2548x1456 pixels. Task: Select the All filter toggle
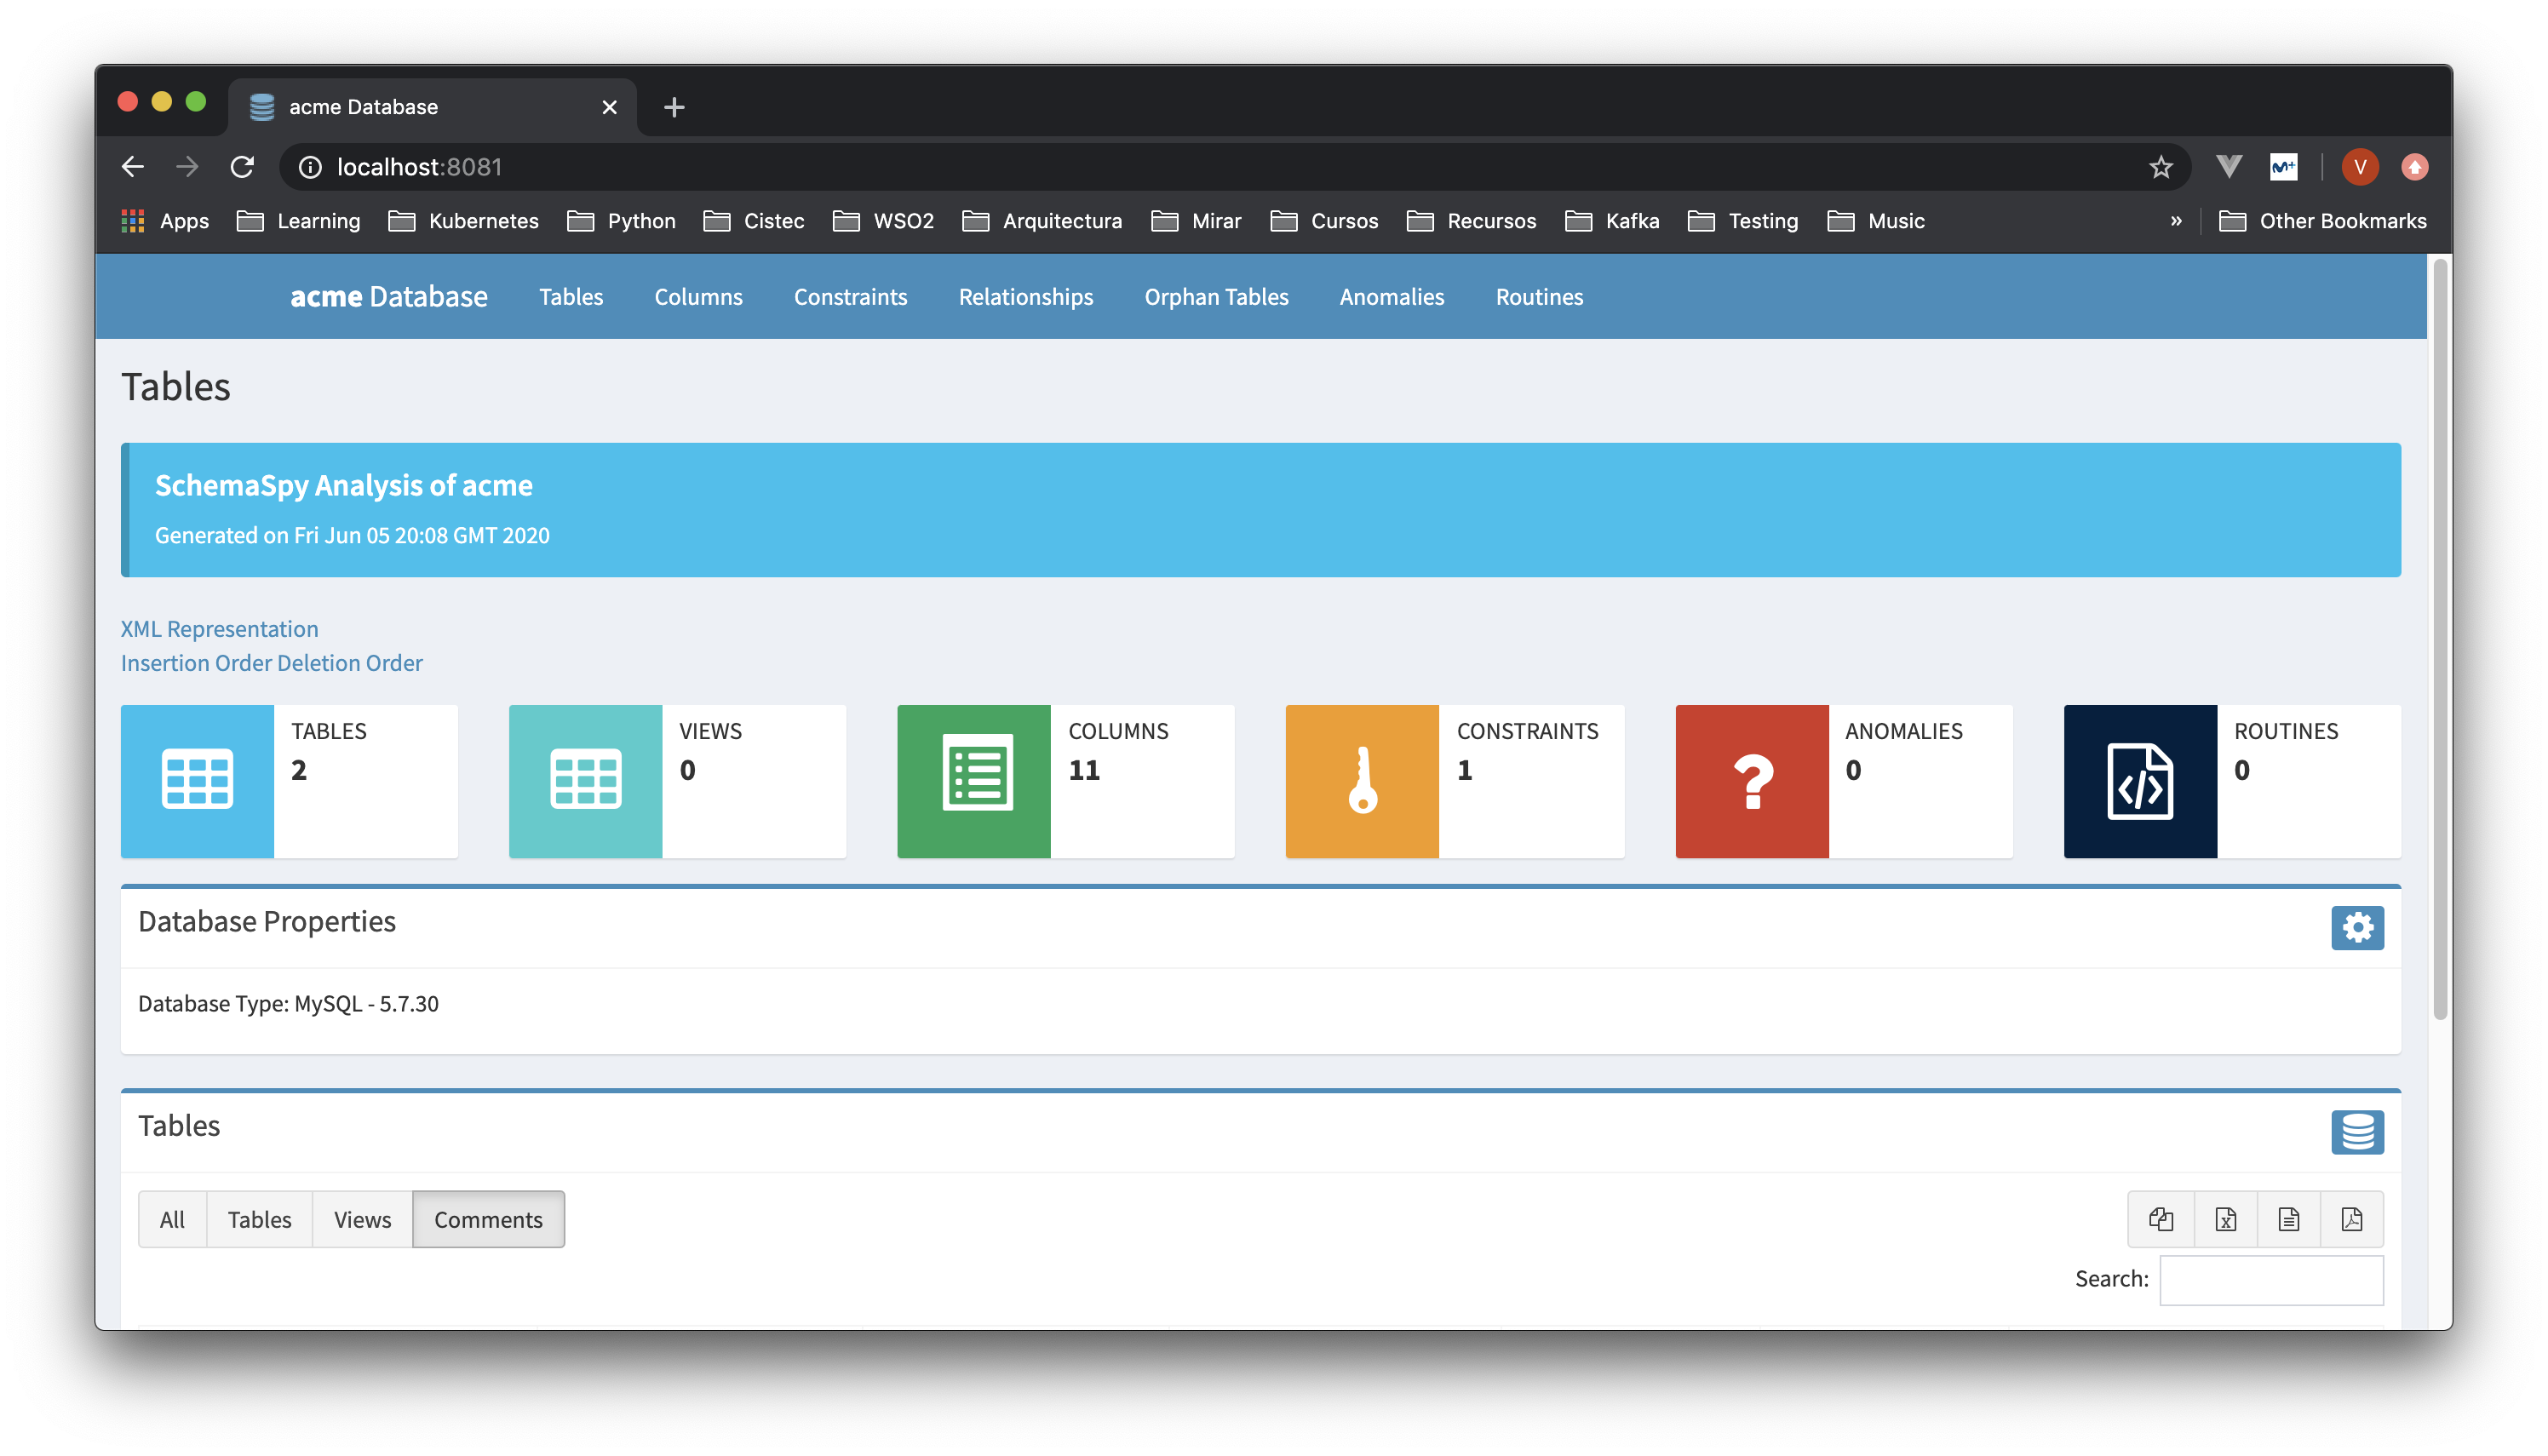click(172, 1218)
